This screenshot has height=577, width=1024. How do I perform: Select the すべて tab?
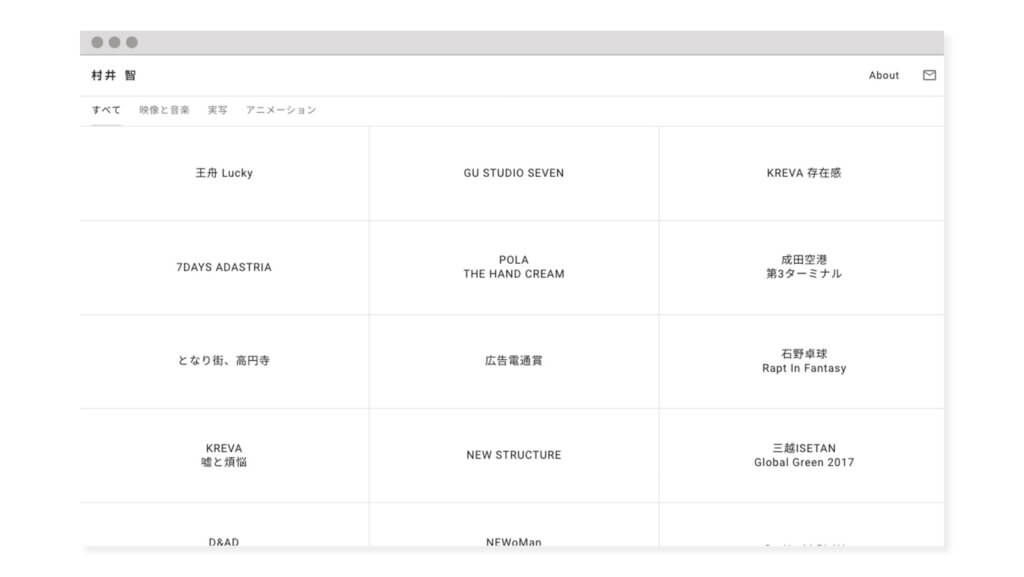click(106, 110)
